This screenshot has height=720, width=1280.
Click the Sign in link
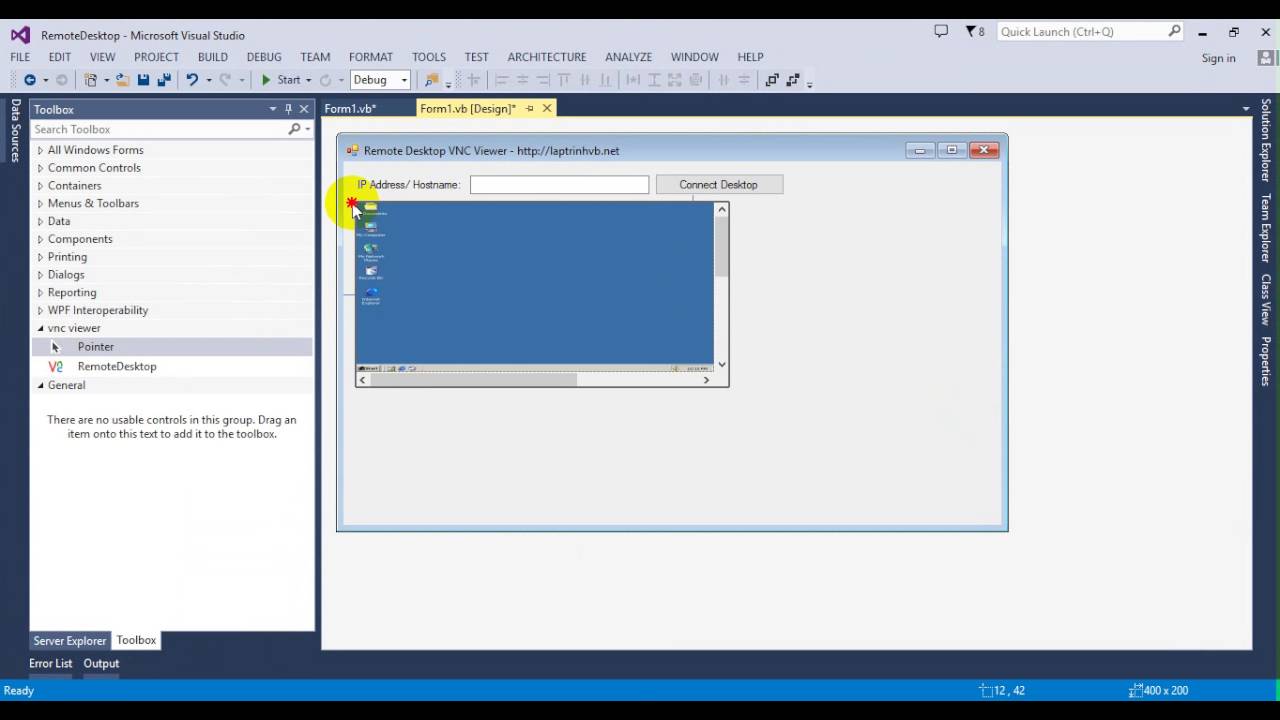pyautogui.click(x=1218, y=58)
